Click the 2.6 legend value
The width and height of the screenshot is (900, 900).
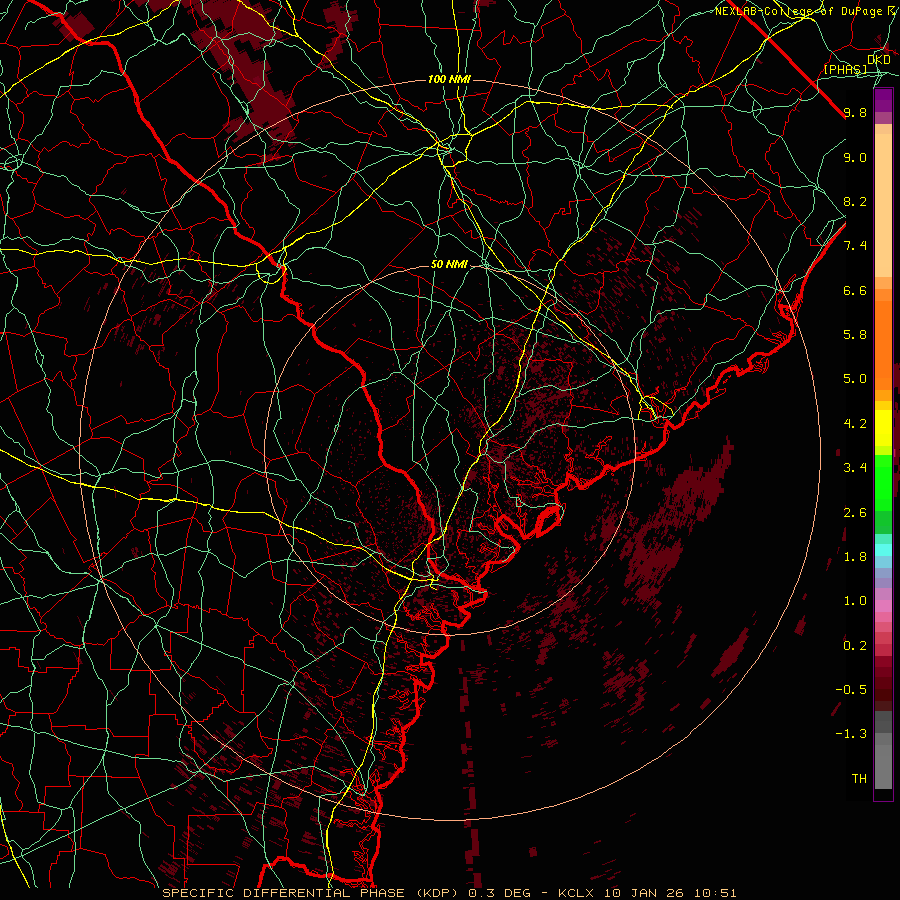(x=855, y=513)
